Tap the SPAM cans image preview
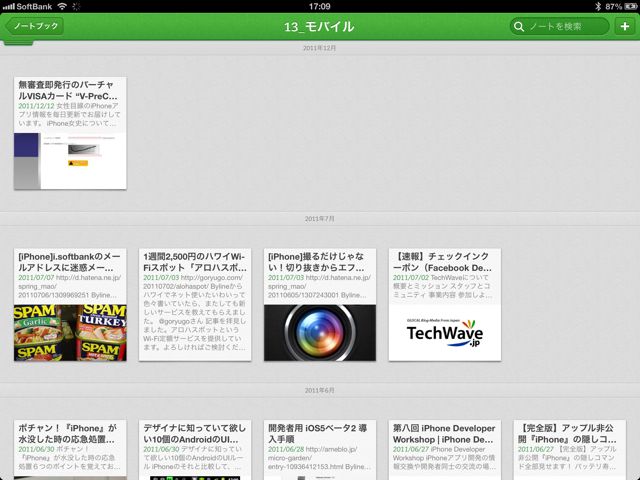640x480 pixels. tap(70, 333)
